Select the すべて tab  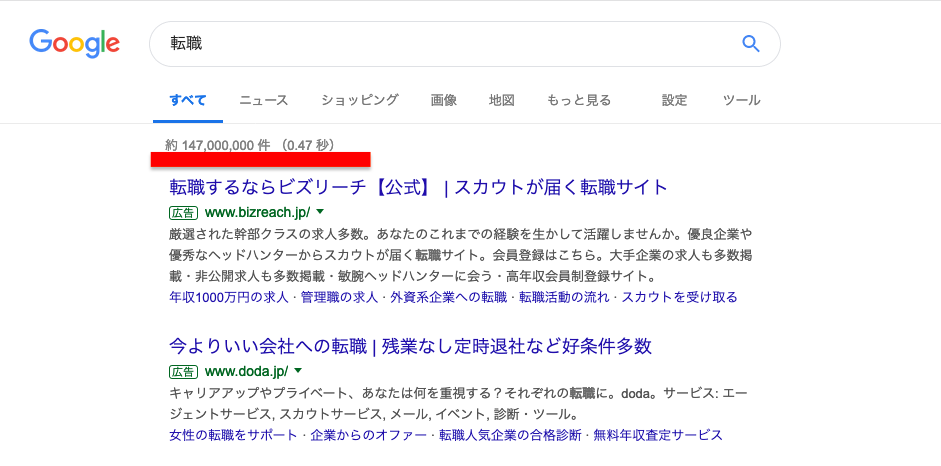188,100
